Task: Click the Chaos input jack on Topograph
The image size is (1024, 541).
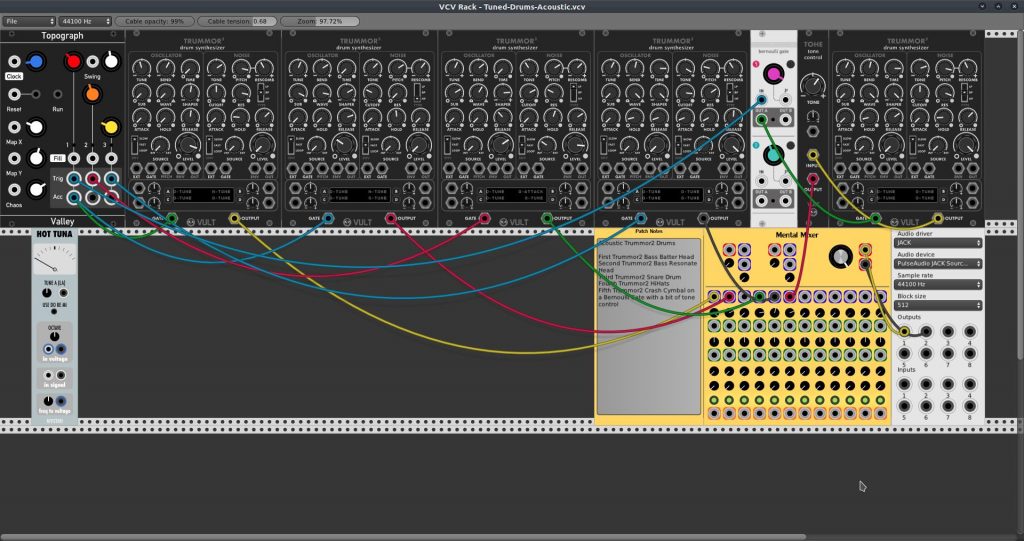Action: [x=14, y=190]
